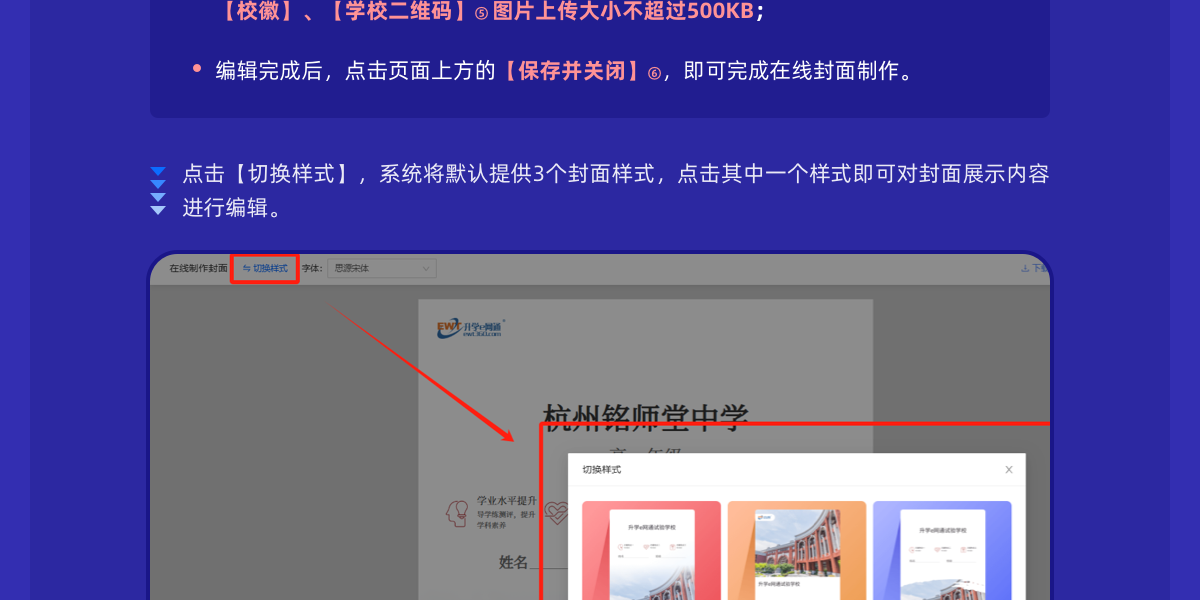The height and width of the screenshot is (600, 1200).
Task: Click the 【校徽】 highlighted text
Action: [258, 12]
